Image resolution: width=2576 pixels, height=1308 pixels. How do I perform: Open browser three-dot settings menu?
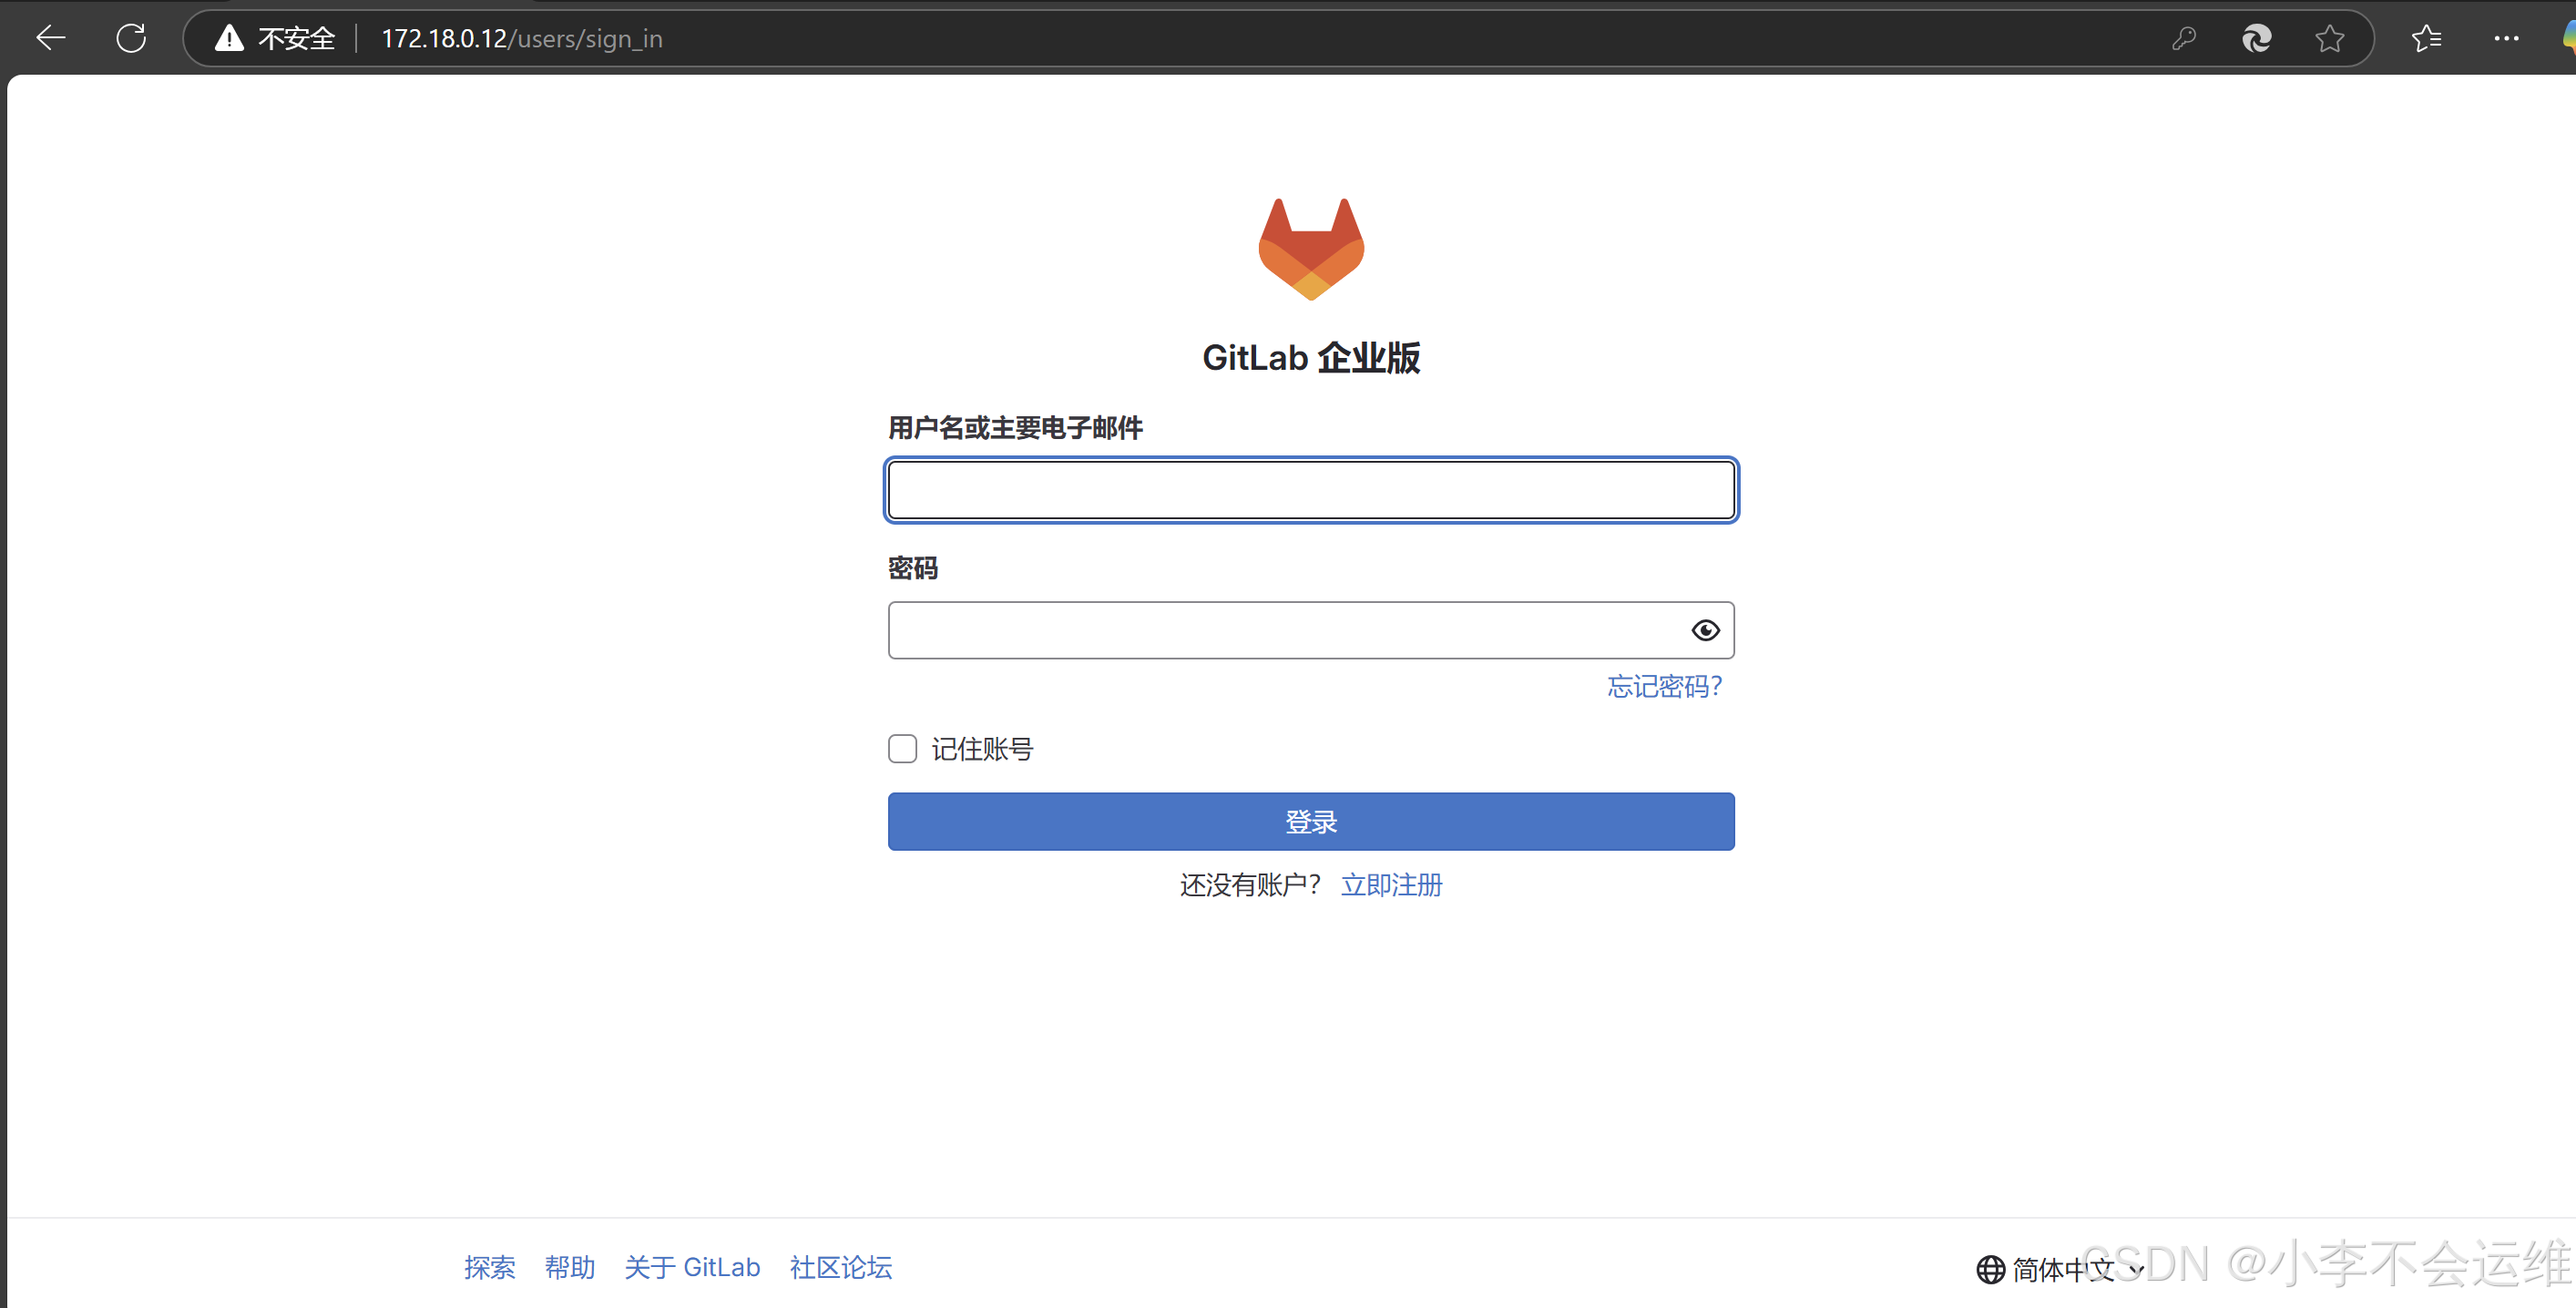2506,38
